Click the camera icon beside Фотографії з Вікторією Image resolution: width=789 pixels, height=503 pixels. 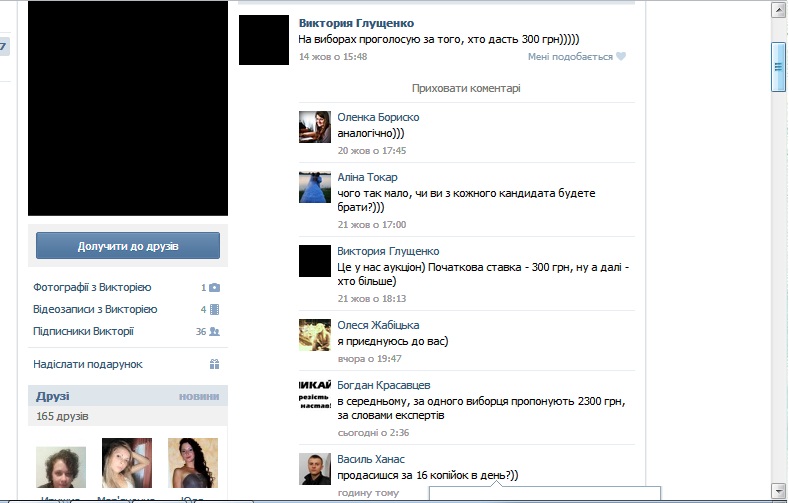click(214, 287)
